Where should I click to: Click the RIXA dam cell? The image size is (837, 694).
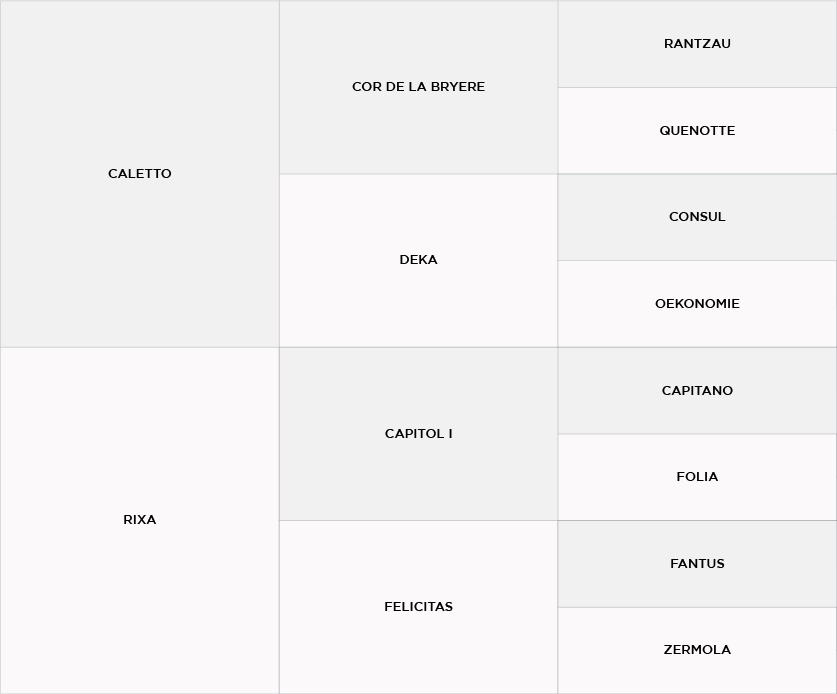139,520
